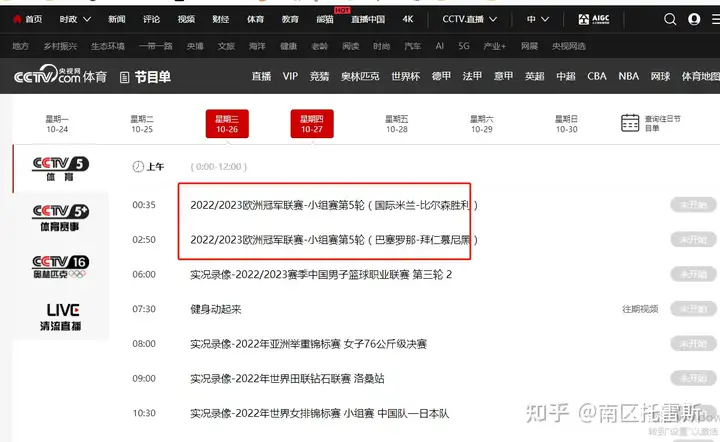Screen dimensions: 720x442
Task: Open the 奥林匹克 link in sports nav
Action: pyautogui.click(x=360, y=76)
